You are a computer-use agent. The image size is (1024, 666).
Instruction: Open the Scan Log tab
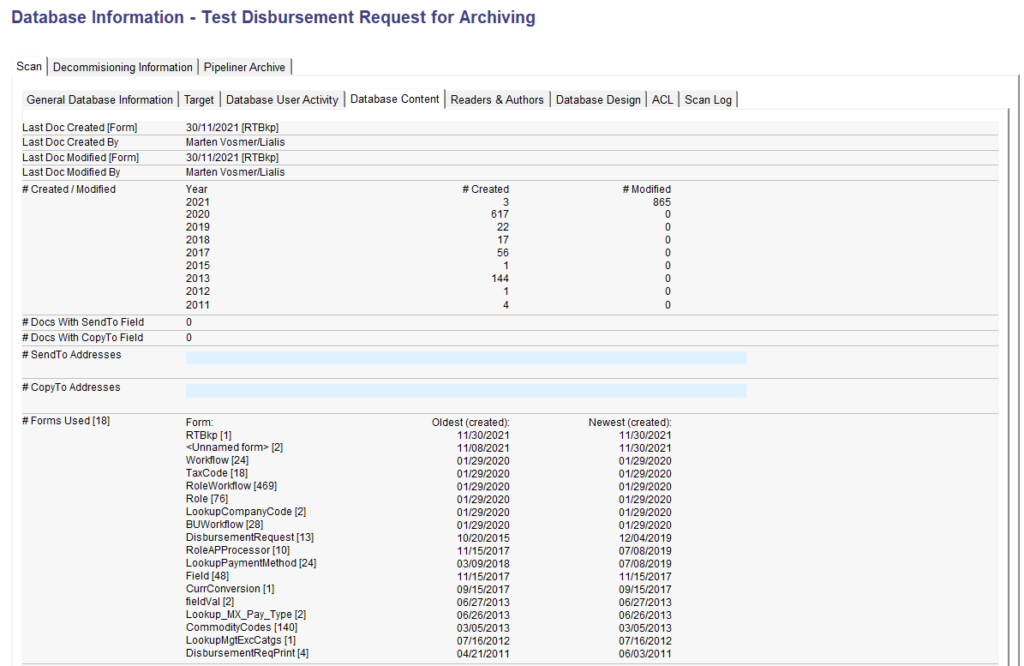[x=708, y=99]
